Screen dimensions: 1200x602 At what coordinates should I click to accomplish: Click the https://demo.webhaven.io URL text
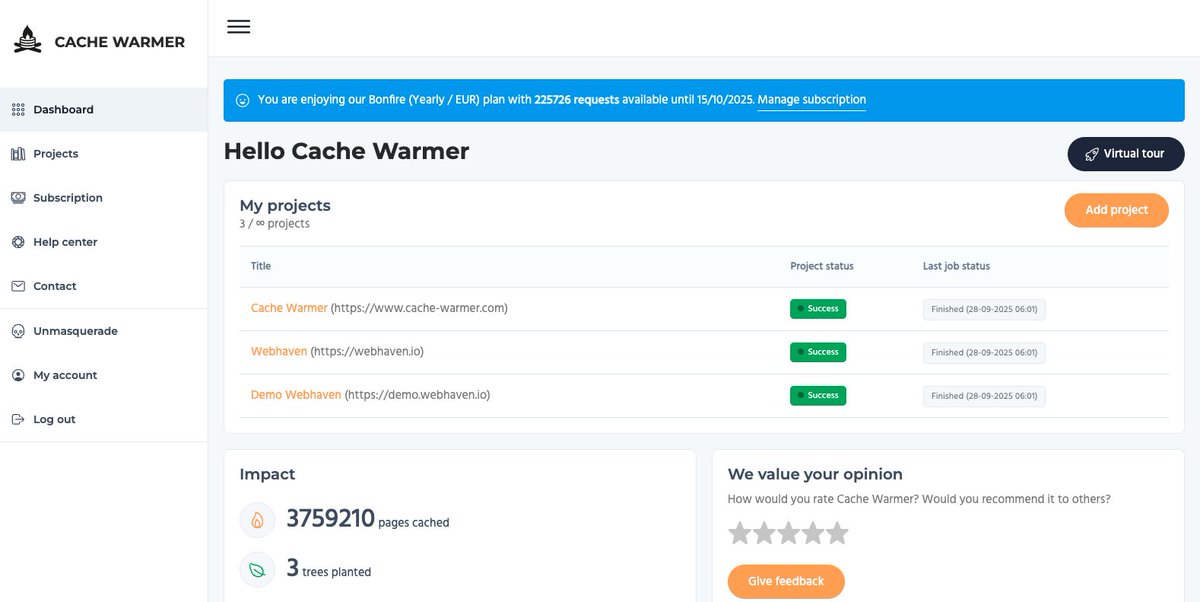click(x=417, y=395)
